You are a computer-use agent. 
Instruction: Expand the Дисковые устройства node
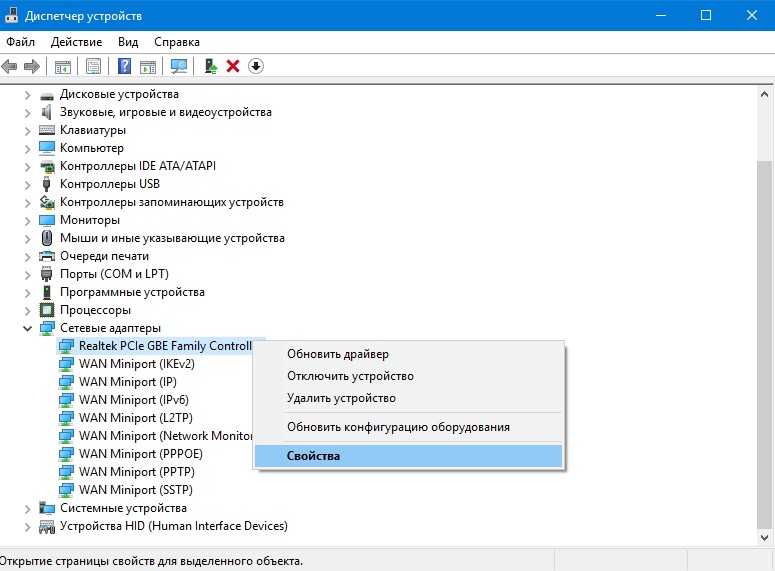point(28,94)
